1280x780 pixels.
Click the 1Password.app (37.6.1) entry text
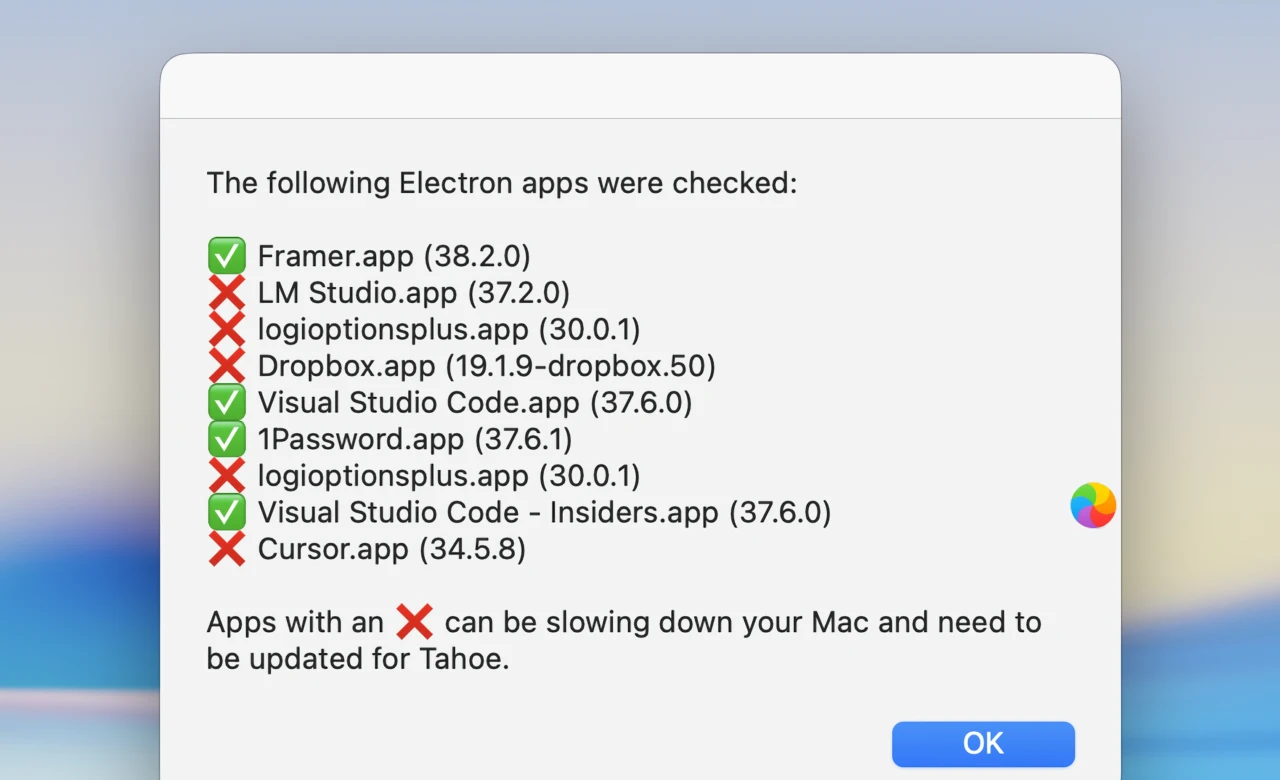point(415,439)
